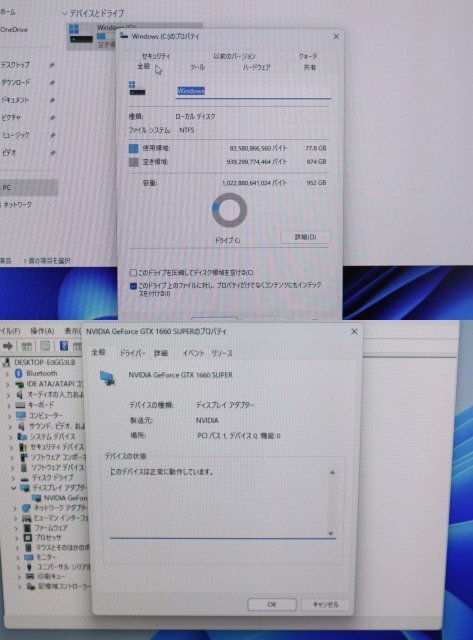
Task: Expand ディスク ドライブ category
Action: click(x=13, y=478)
